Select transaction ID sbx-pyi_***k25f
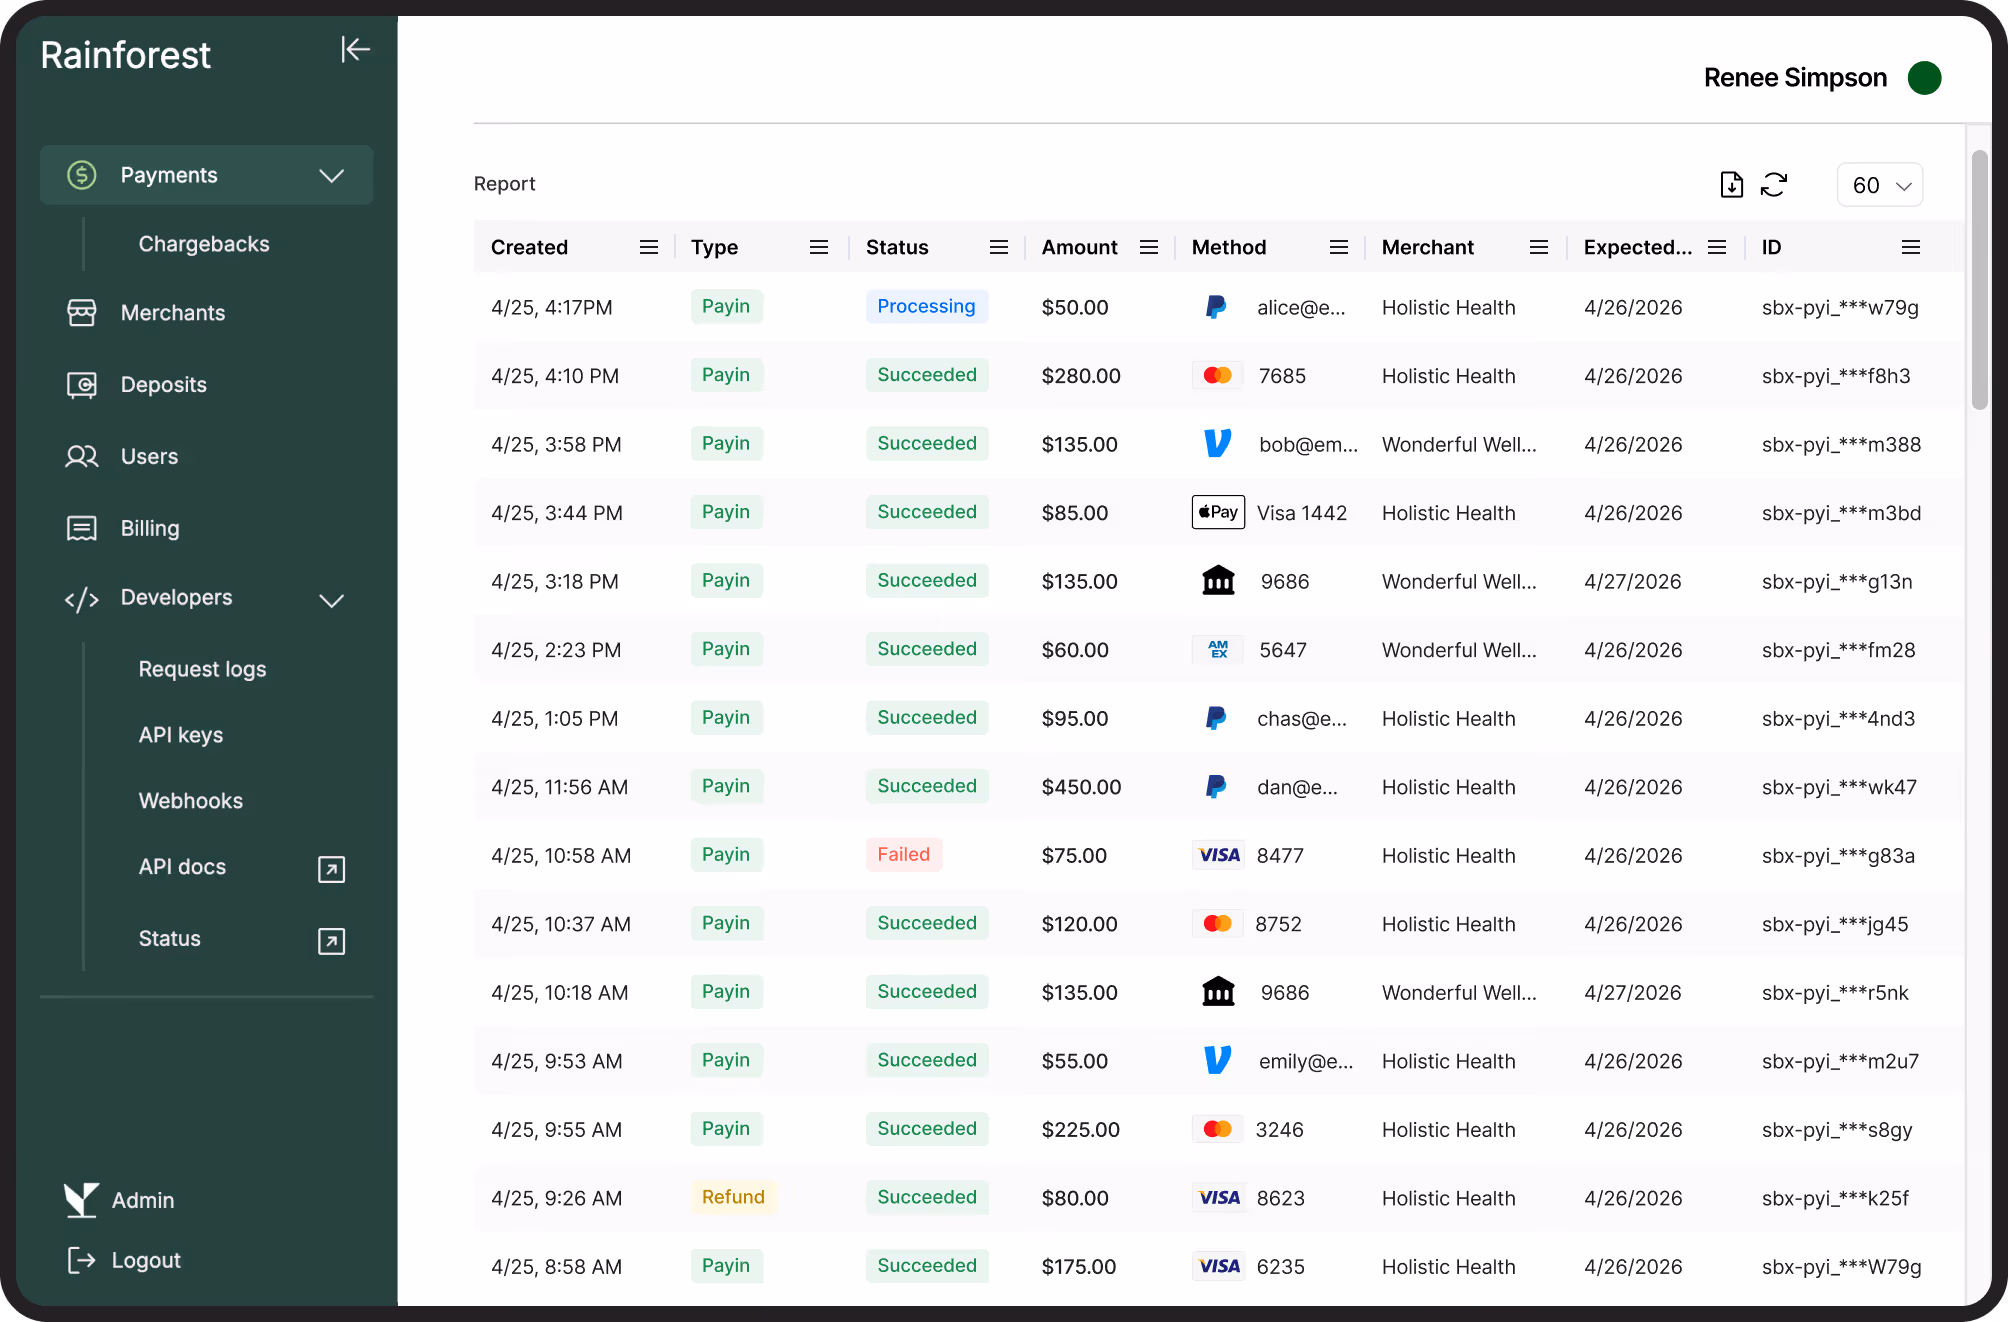 (1835, 1198)
